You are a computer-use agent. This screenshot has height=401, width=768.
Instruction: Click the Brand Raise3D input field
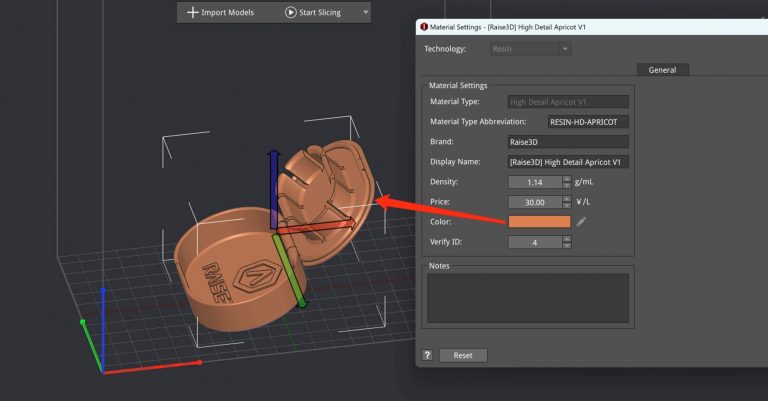(568, 142)
